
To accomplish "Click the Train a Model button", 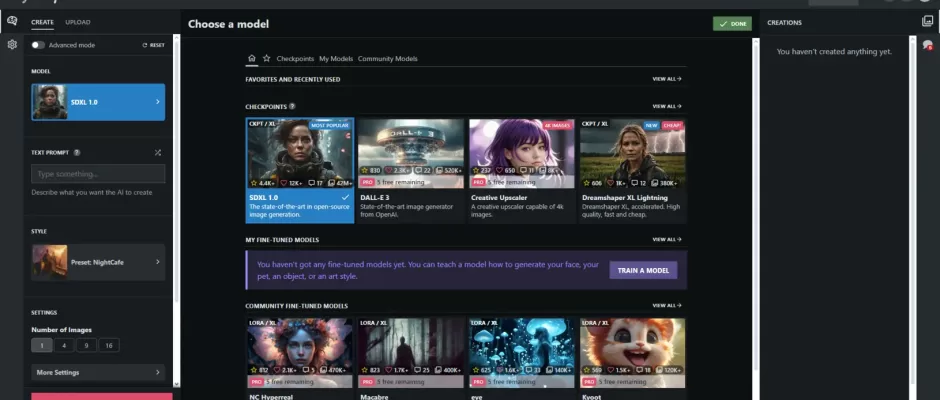I will 643,270.
